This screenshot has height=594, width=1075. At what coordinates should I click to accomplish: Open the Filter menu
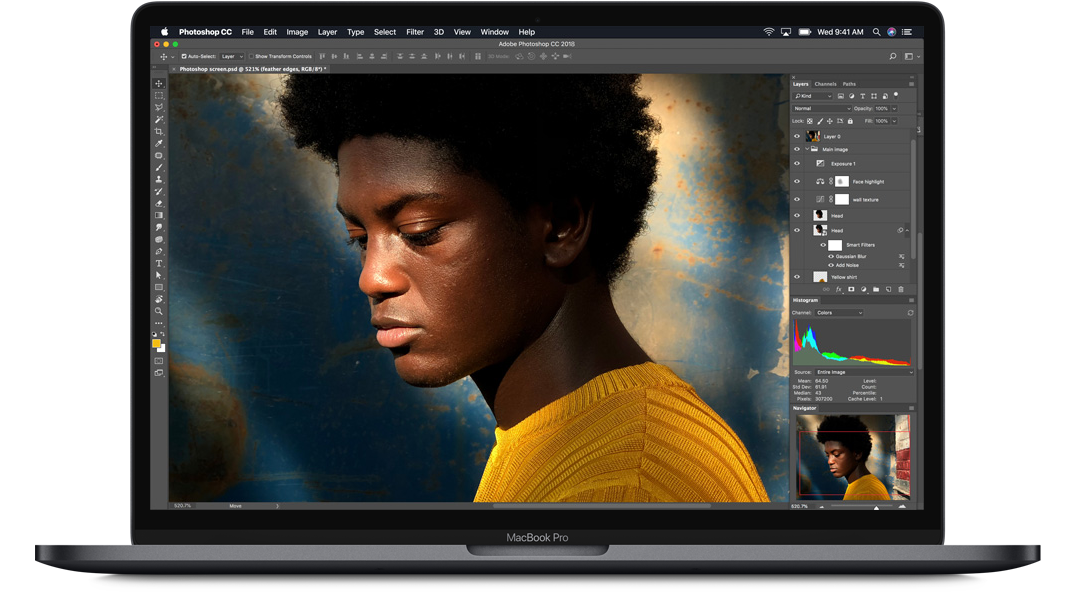(x=415, y=32)
